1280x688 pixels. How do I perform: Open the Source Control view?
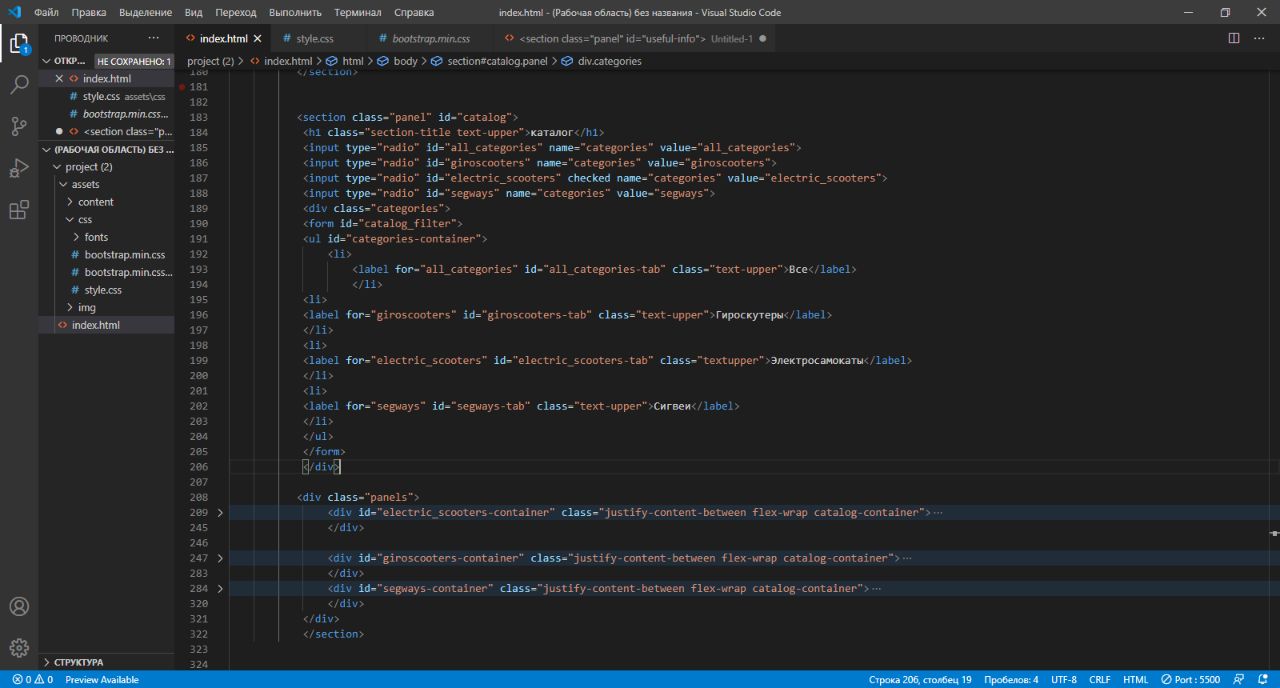pyautogui.click(x=19, y=127)
